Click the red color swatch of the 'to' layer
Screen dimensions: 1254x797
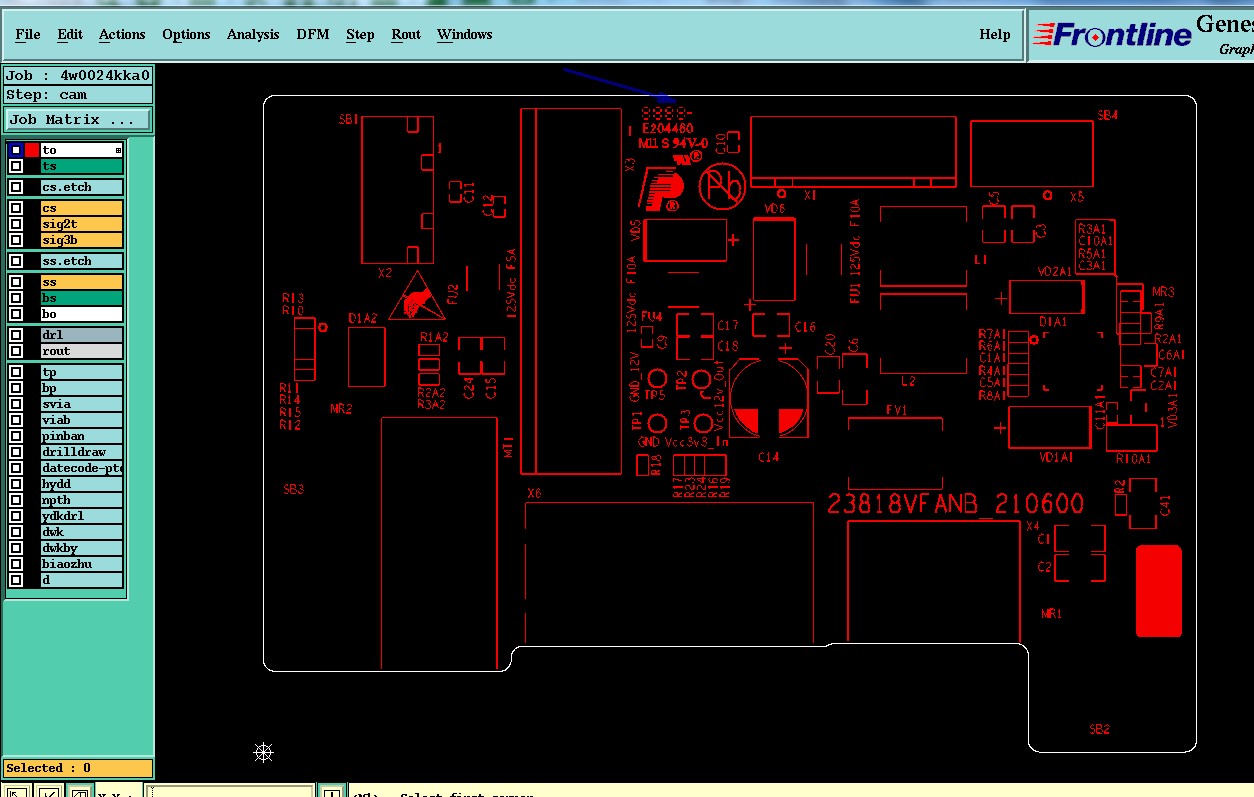(x=32, y=150)
